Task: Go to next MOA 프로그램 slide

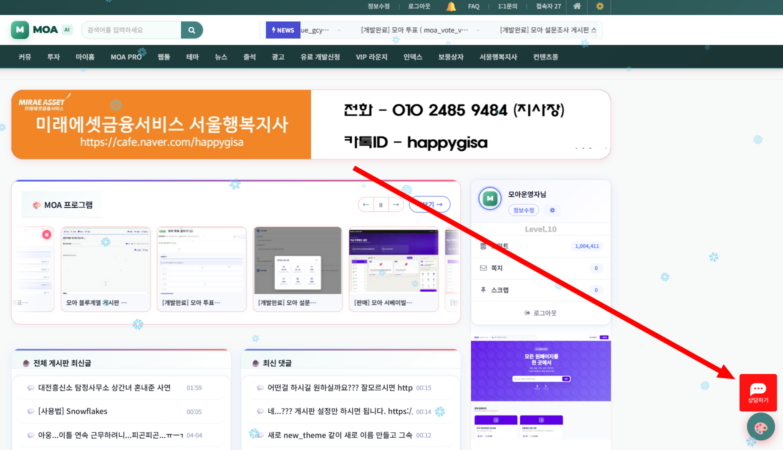Action: pyautogui.click(x=396, y=204)
